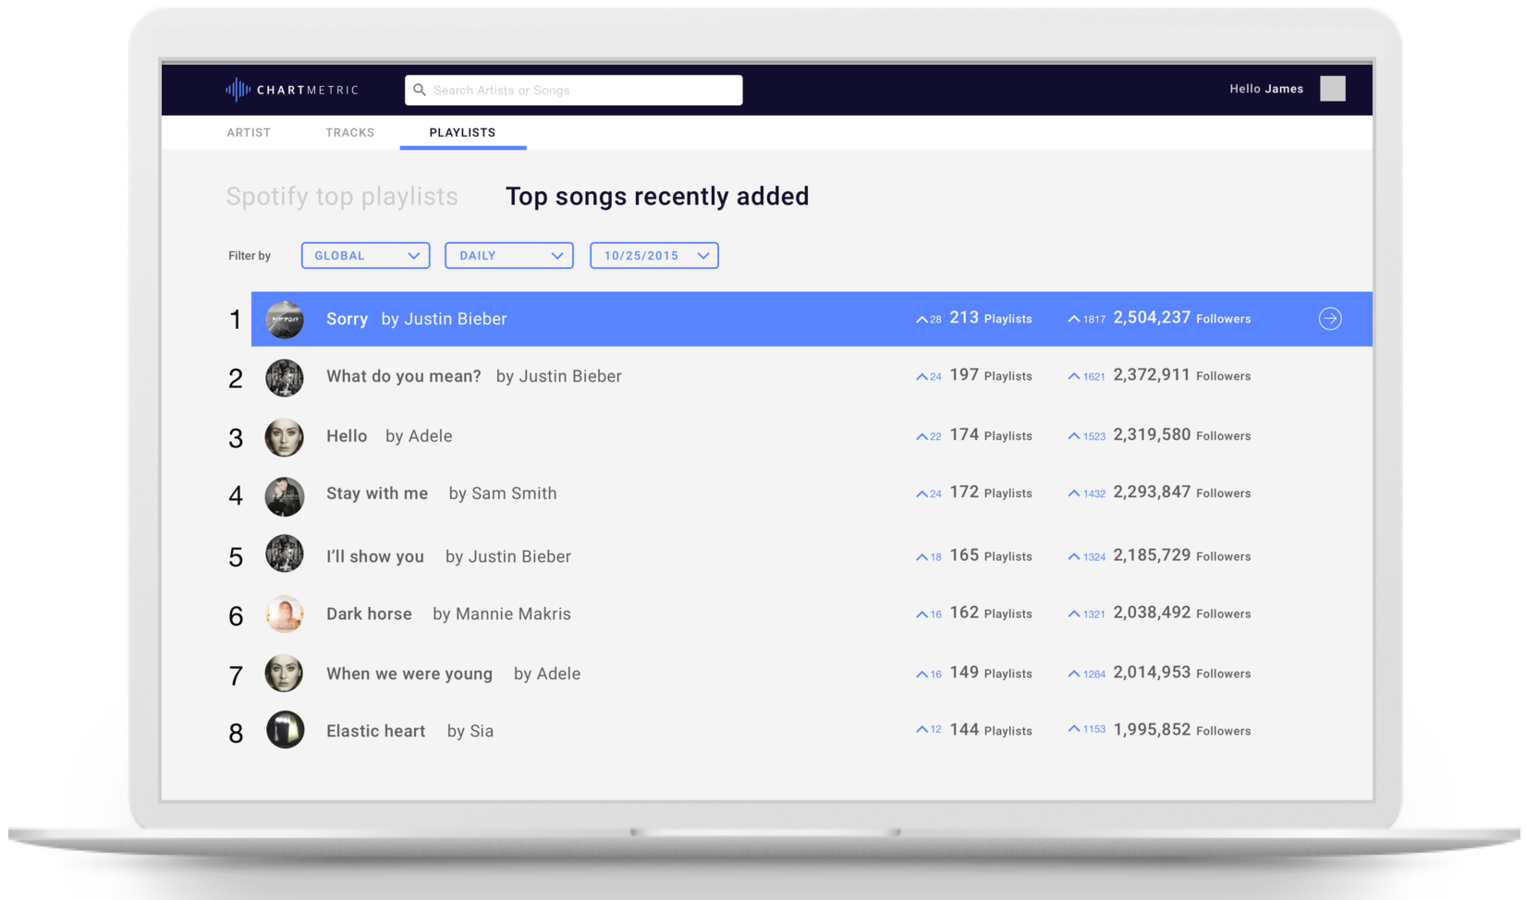Click the up arrow next to 12 on Elastic heart row
Screen dimensions: 1526x900
tap(921, 730)
